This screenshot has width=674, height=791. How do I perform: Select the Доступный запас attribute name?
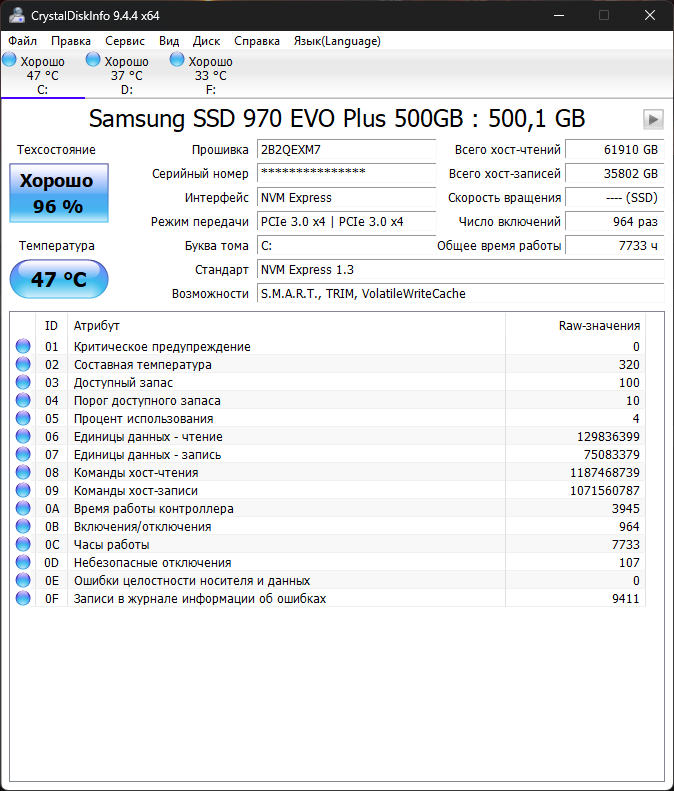[123, 383]
